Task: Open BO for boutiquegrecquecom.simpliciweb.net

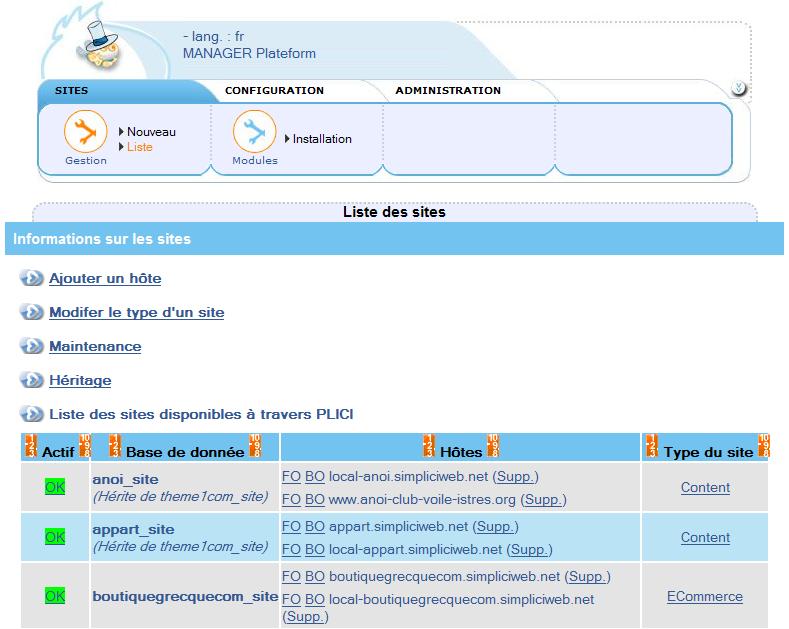Action: pos(314,576)
